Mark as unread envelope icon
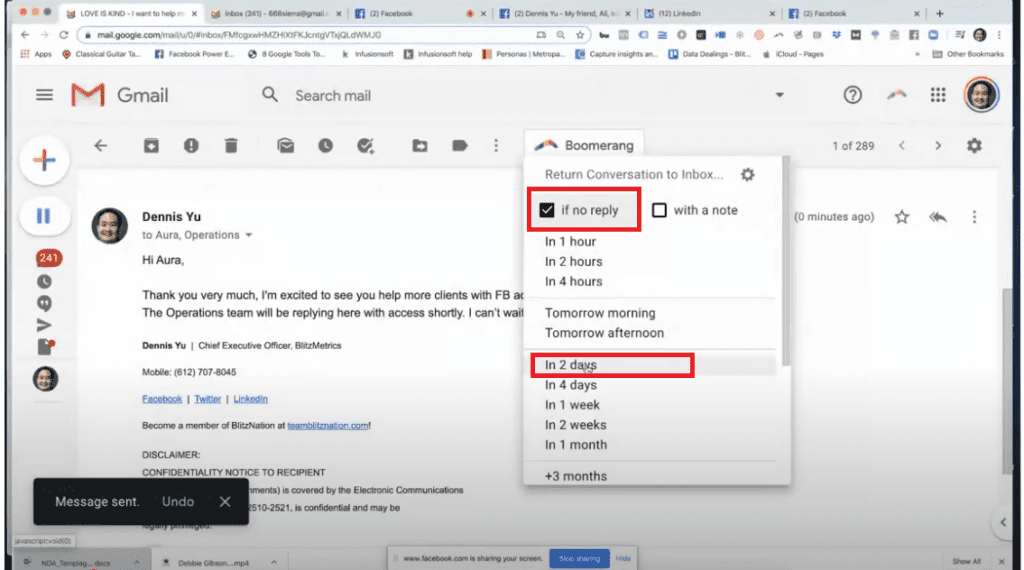This screenshot has height=570, width=1024. [x=285, y=146]
